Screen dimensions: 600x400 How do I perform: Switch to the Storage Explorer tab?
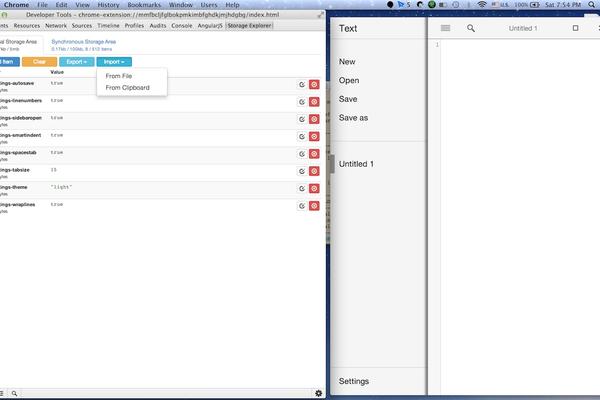click(x=249, y=26)
